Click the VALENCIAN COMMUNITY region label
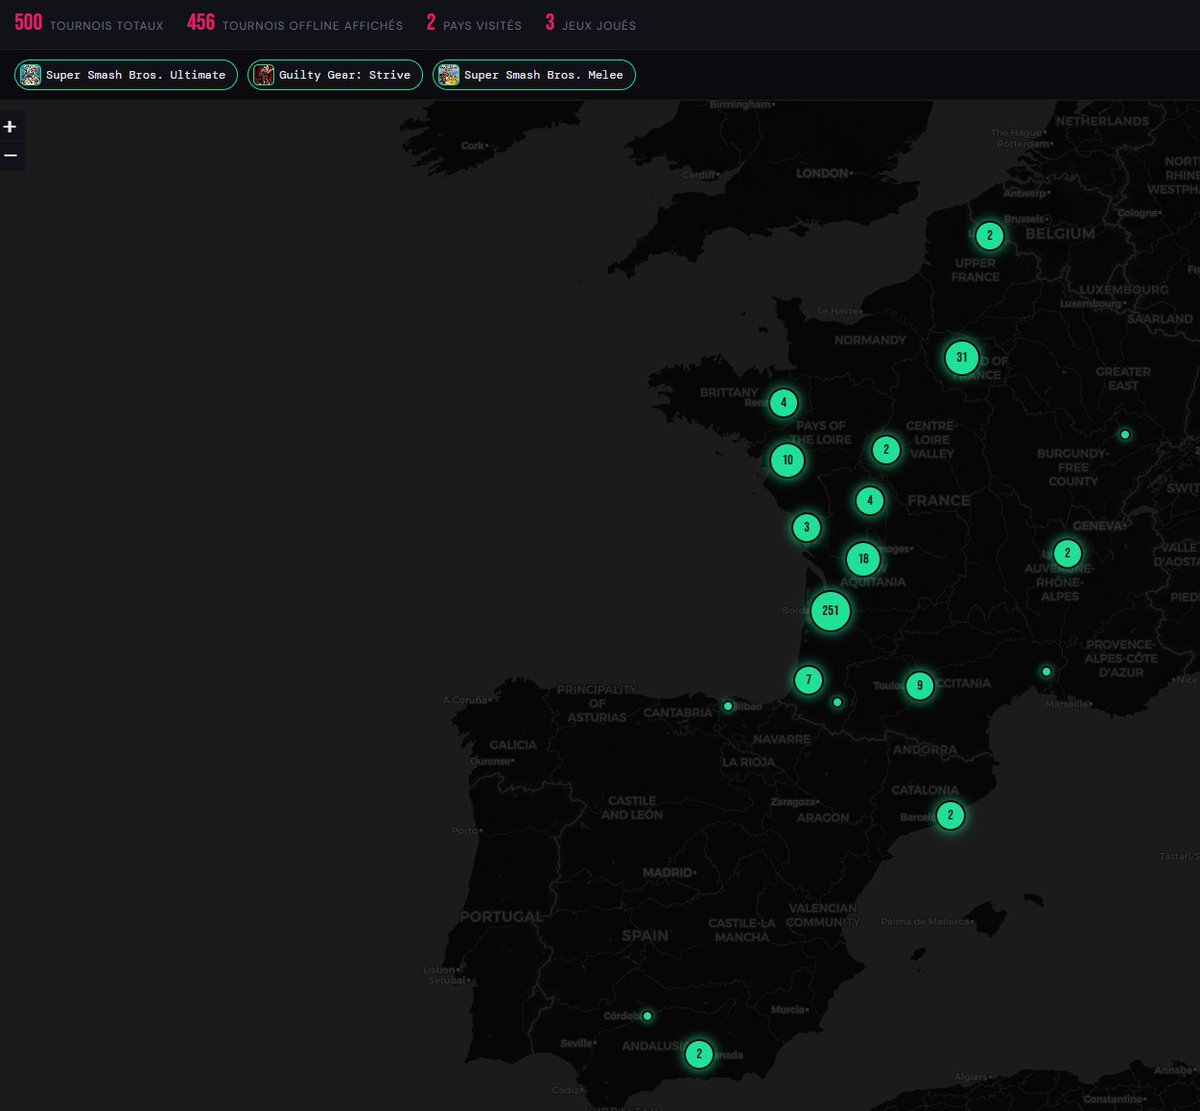The width and height of the screenshot is (1200, 1111). pyautogui.click(x=822, y=915)
